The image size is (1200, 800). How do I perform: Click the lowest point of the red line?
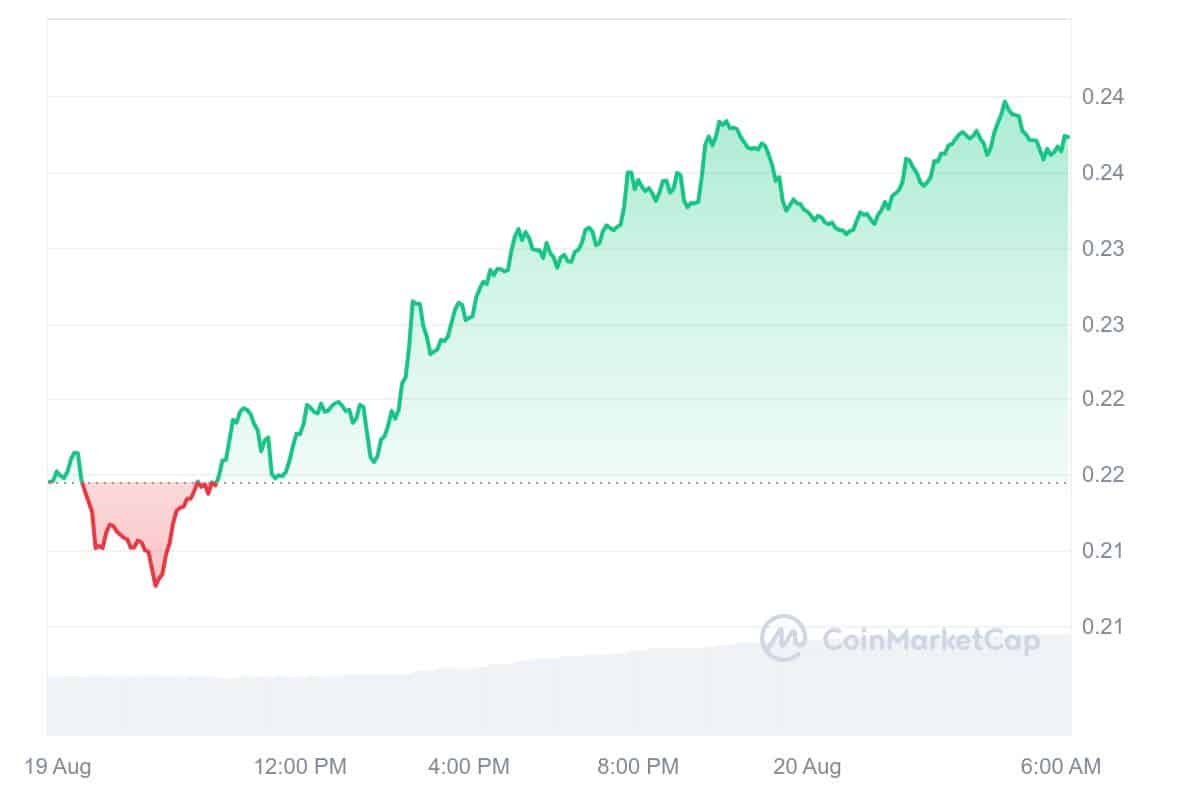[x=155, y=585]
